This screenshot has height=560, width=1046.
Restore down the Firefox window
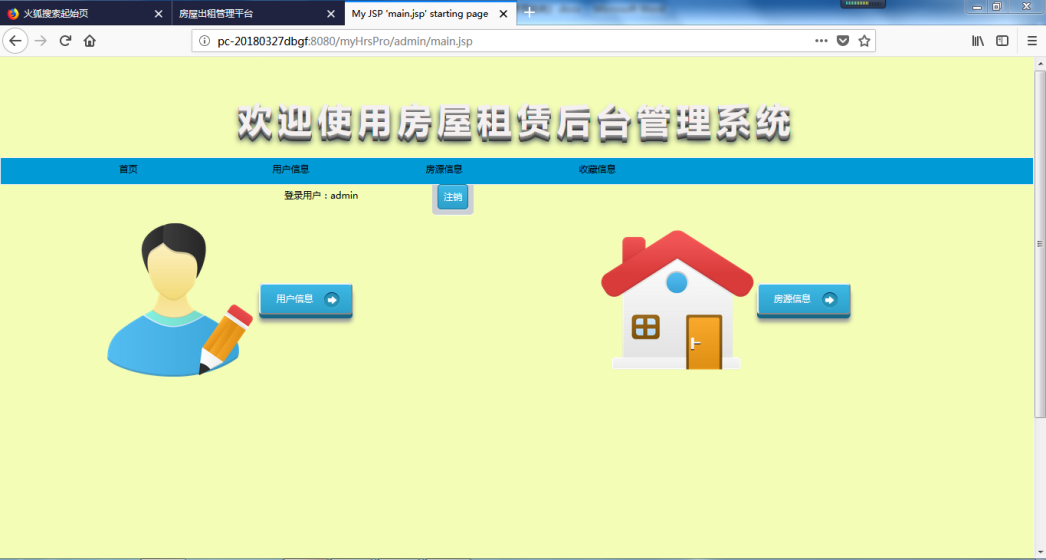point(997,7)
